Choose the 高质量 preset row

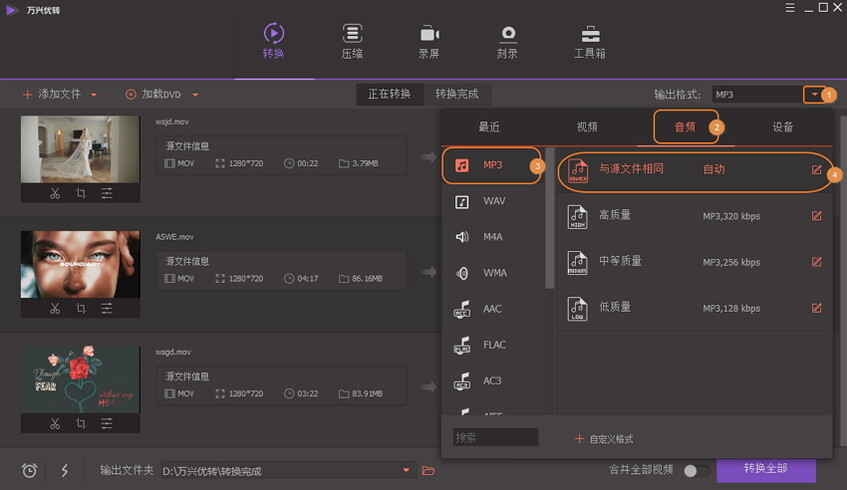[x=695, y=216]
